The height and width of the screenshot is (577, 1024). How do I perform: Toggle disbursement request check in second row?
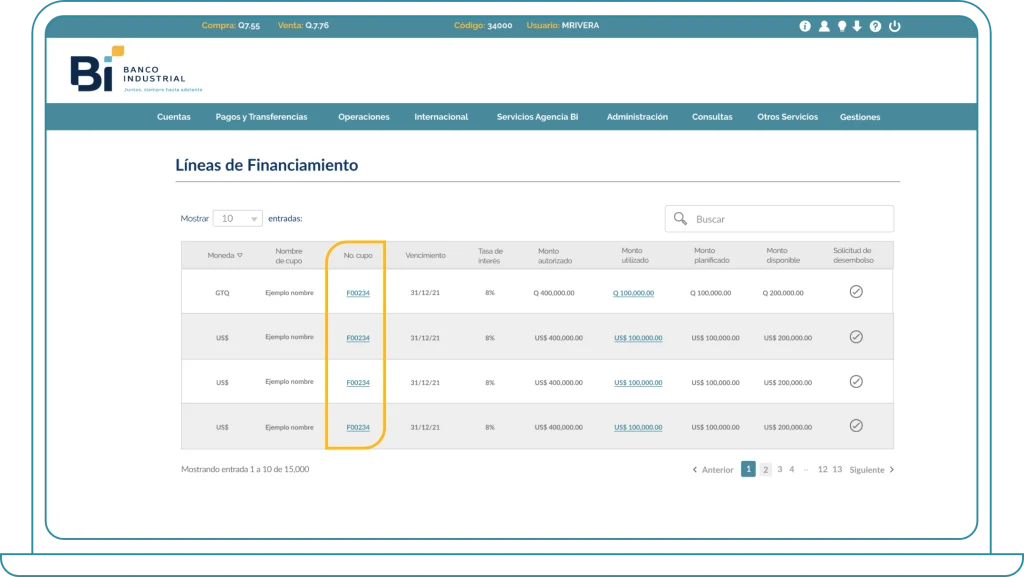pyautogui.click(x=856, y=337)
